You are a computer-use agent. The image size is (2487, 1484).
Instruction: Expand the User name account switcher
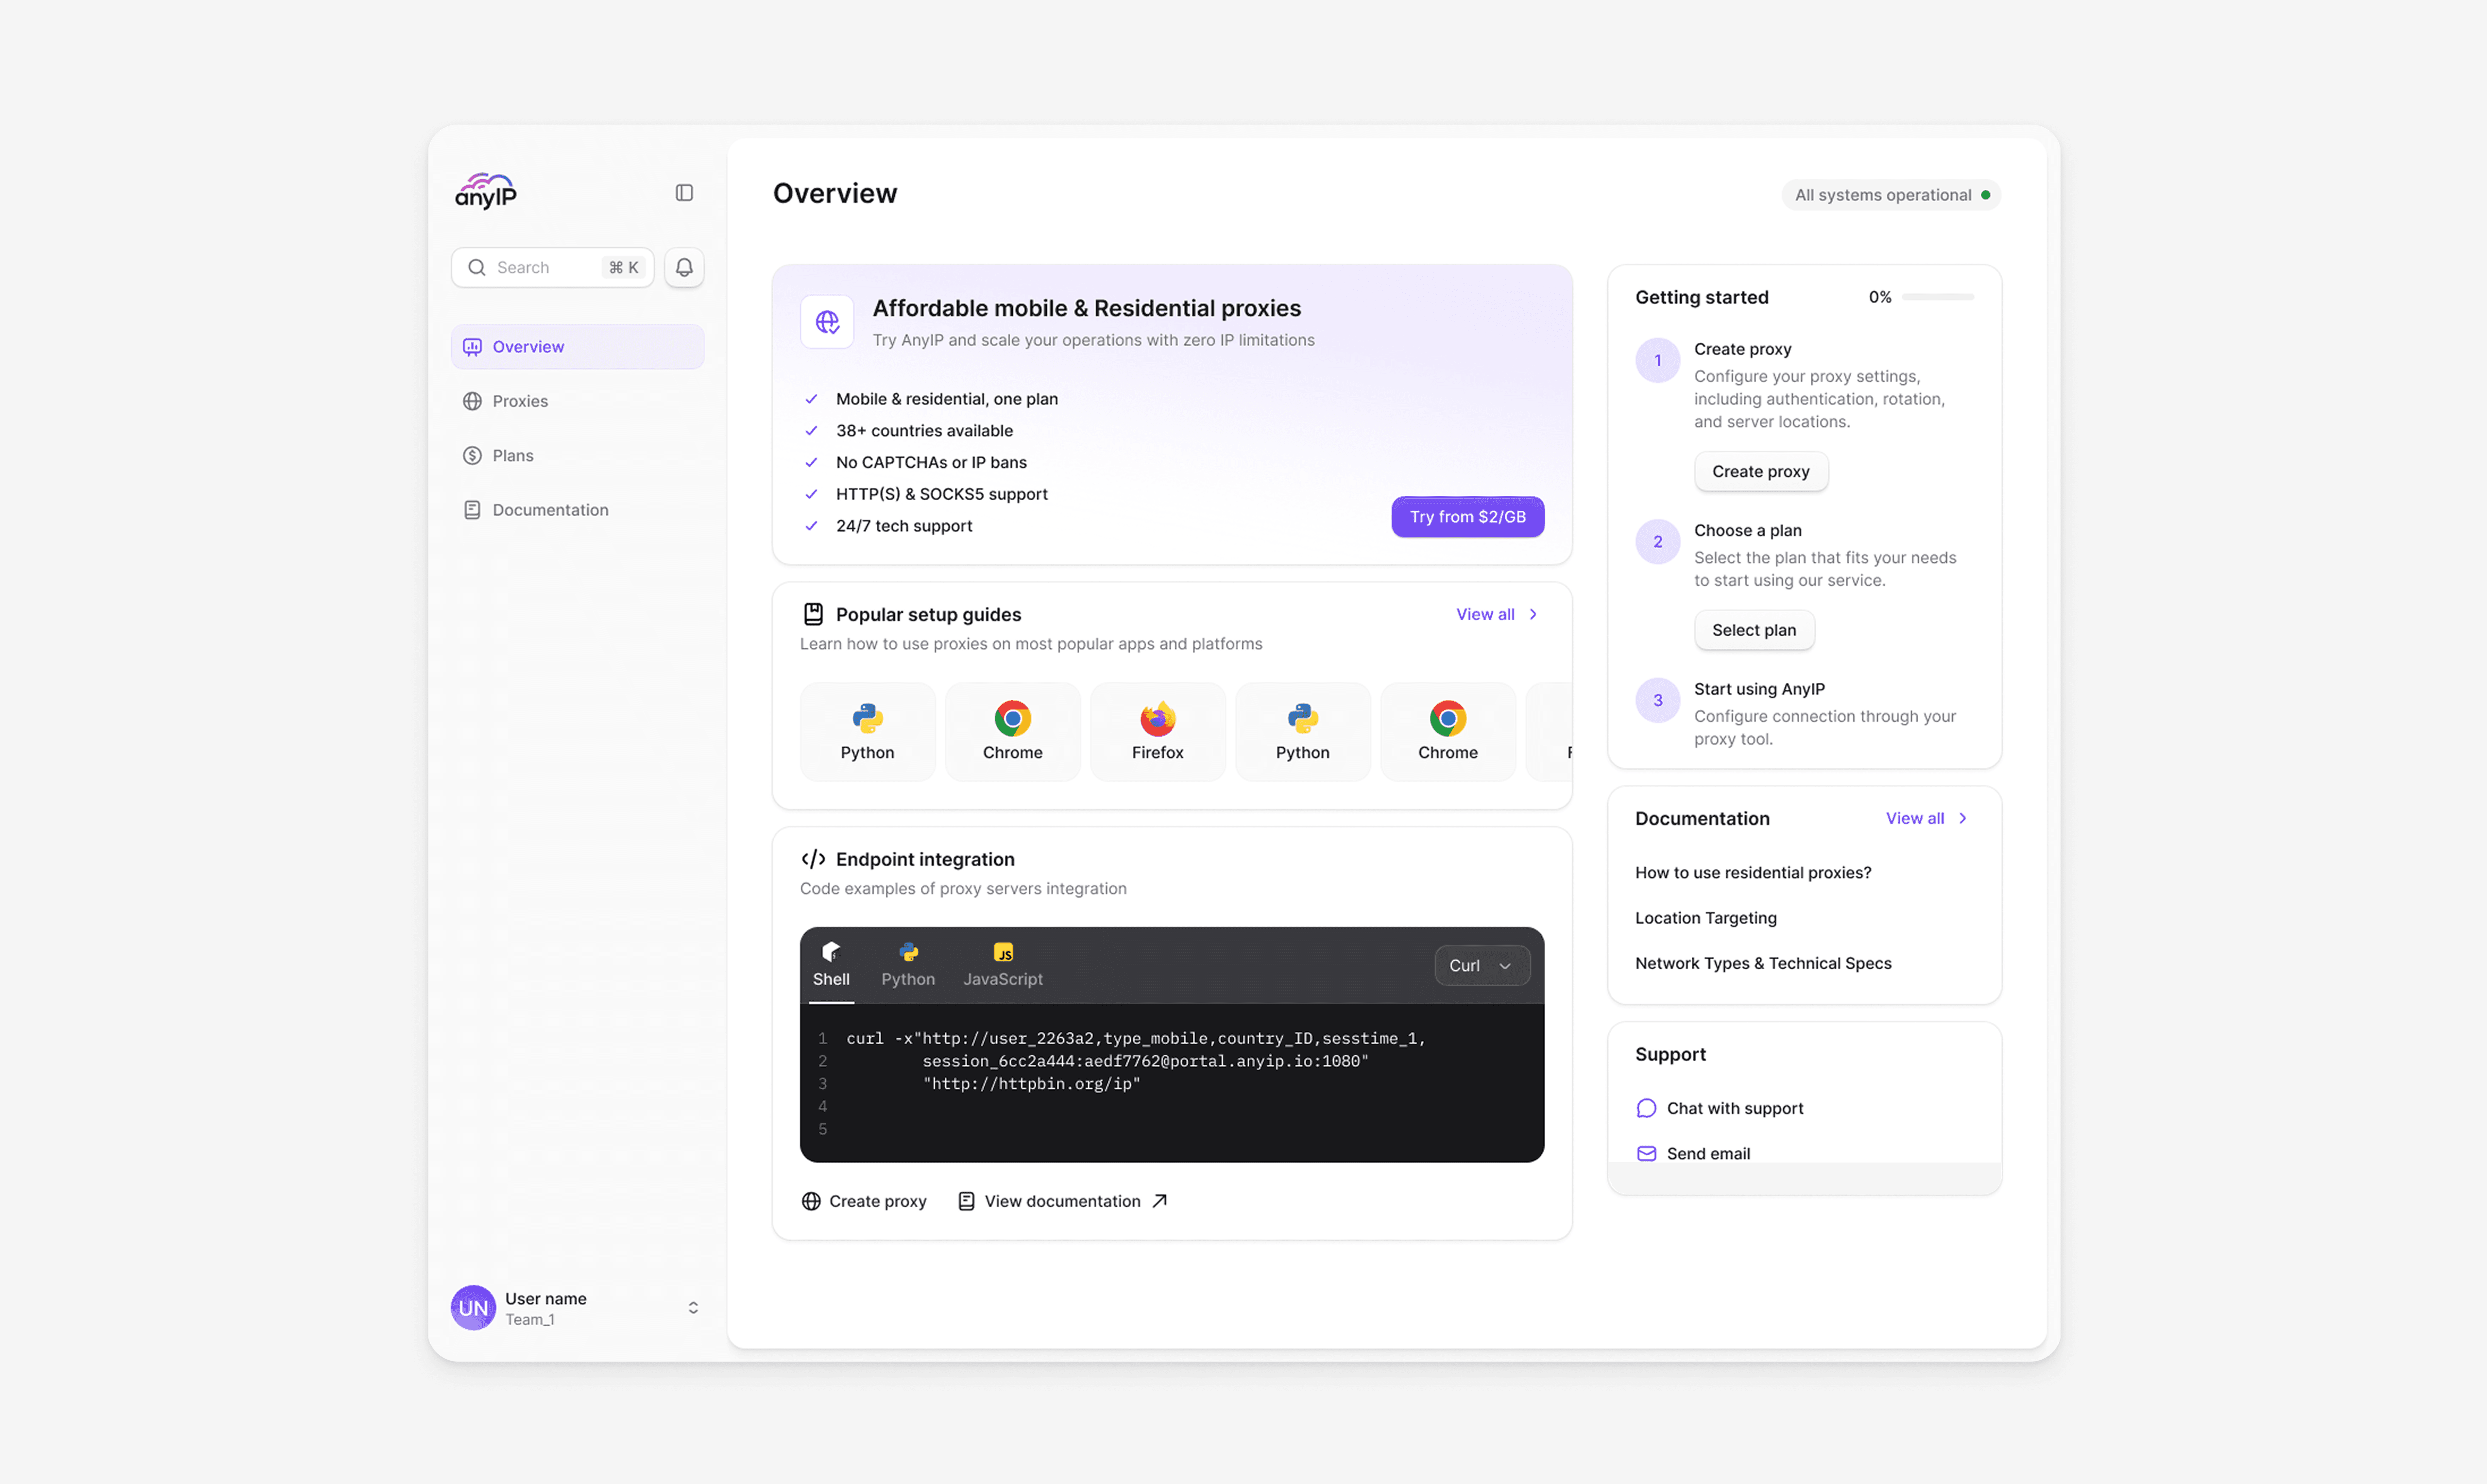point(692,1308)
